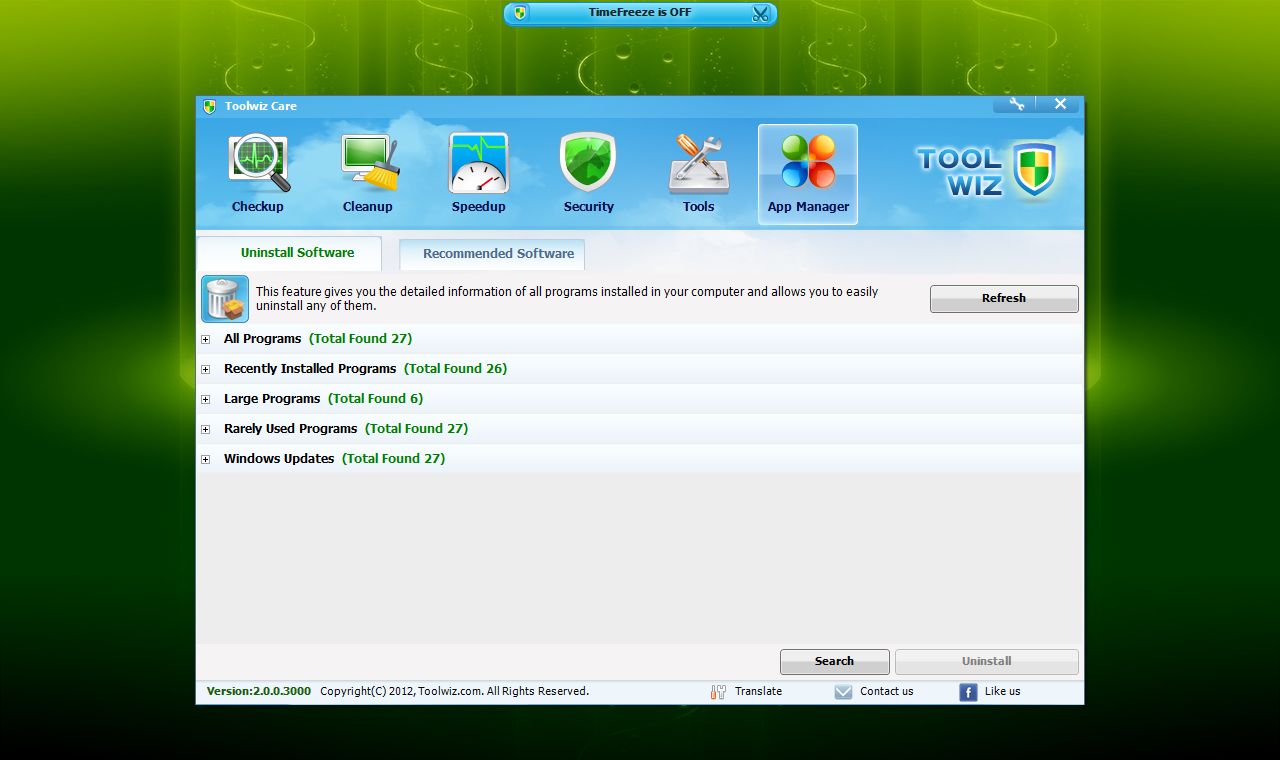The image size is (1280, 760).
Task: Click the Total Found 26 count text
Action: point(455,369)
